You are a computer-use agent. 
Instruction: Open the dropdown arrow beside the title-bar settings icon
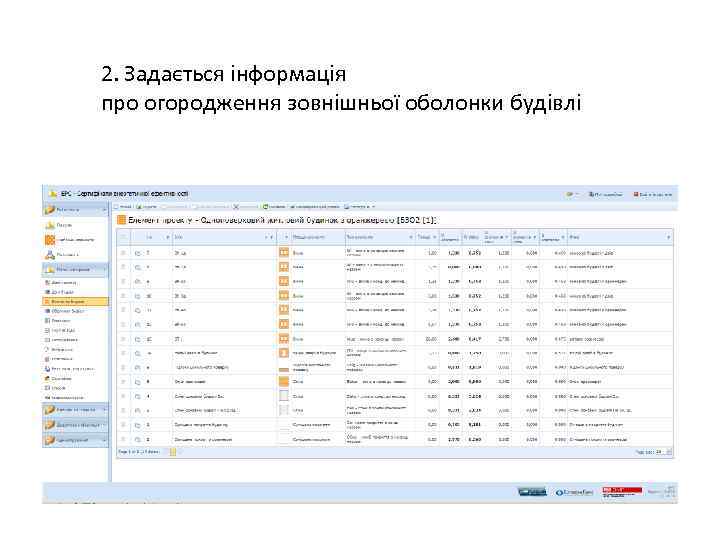click(x=577, y=195)
